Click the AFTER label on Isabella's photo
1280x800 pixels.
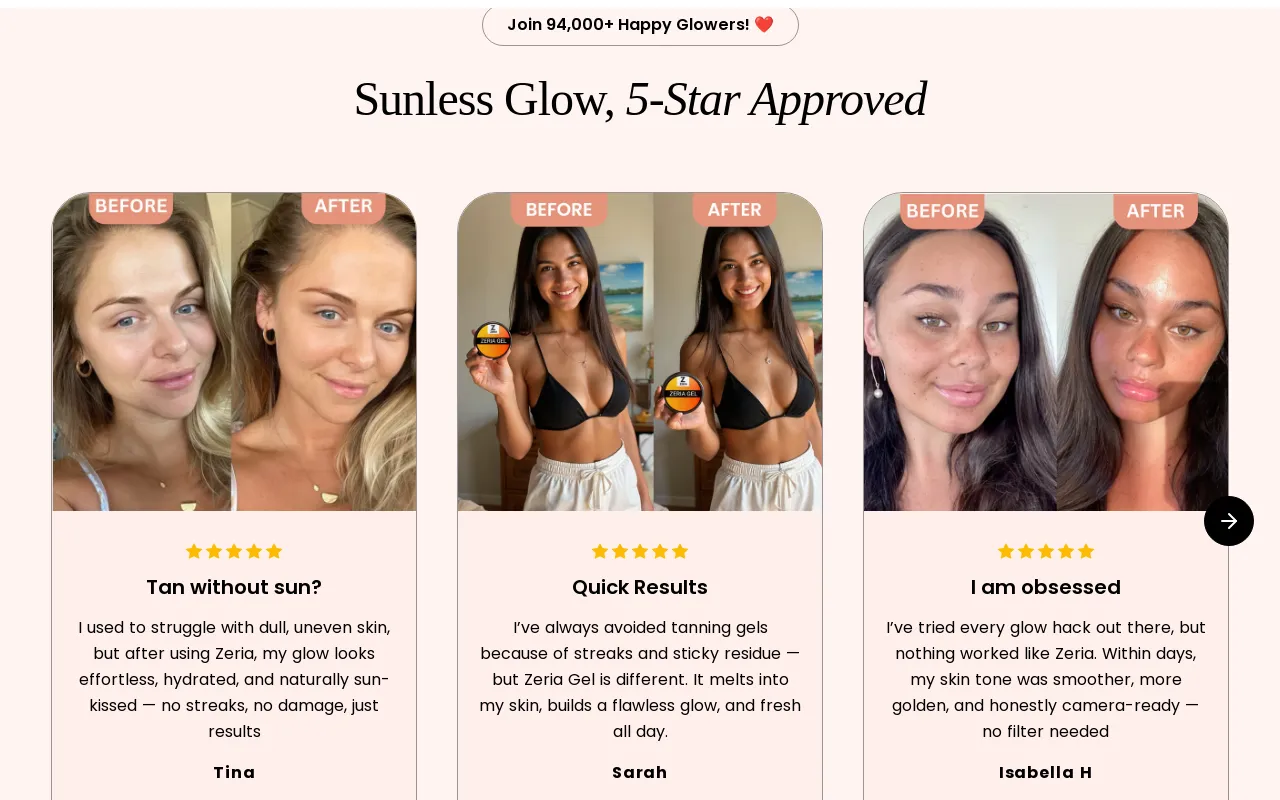coord(1156,211)
